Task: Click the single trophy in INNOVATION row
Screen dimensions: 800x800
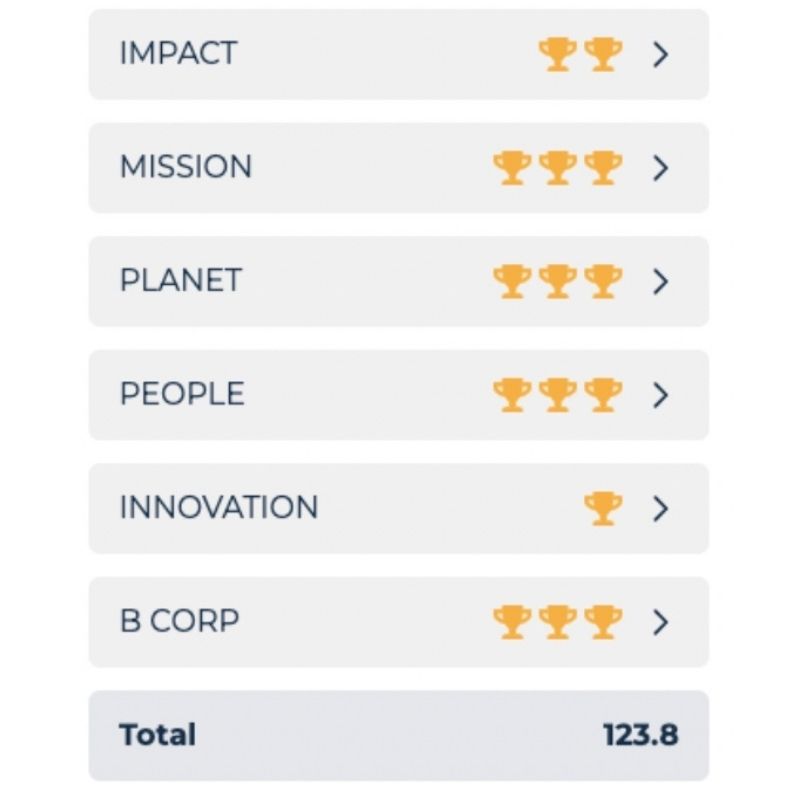Action: click(x=603, y=508)
